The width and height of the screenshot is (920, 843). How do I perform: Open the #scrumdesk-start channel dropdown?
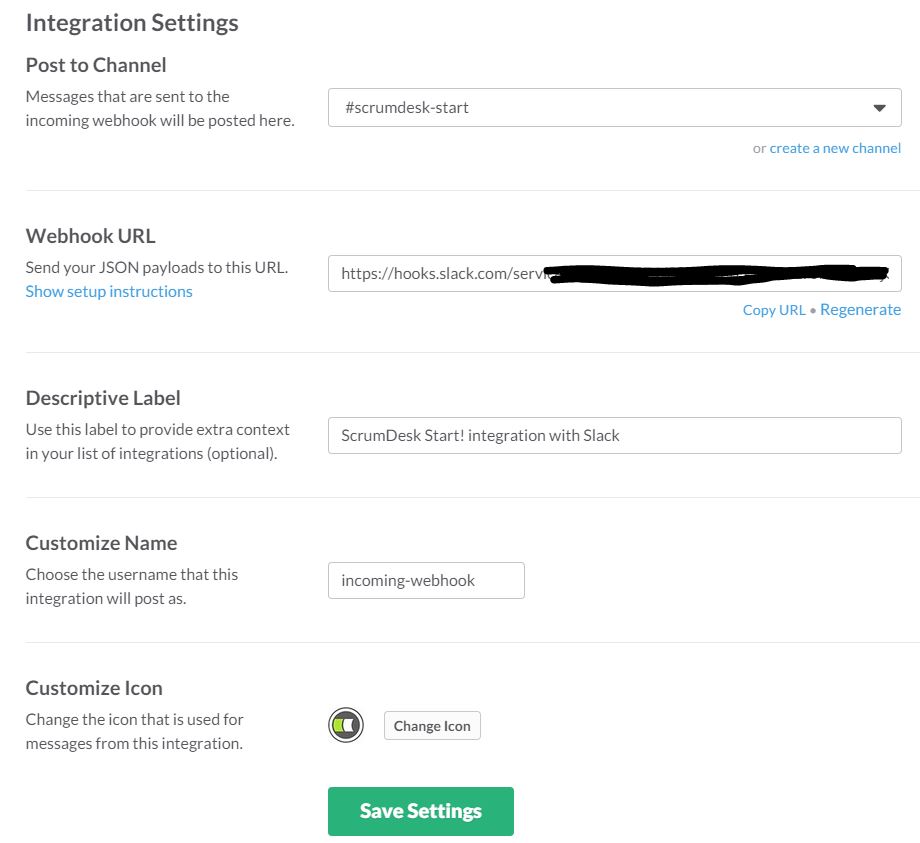[614, 107]
